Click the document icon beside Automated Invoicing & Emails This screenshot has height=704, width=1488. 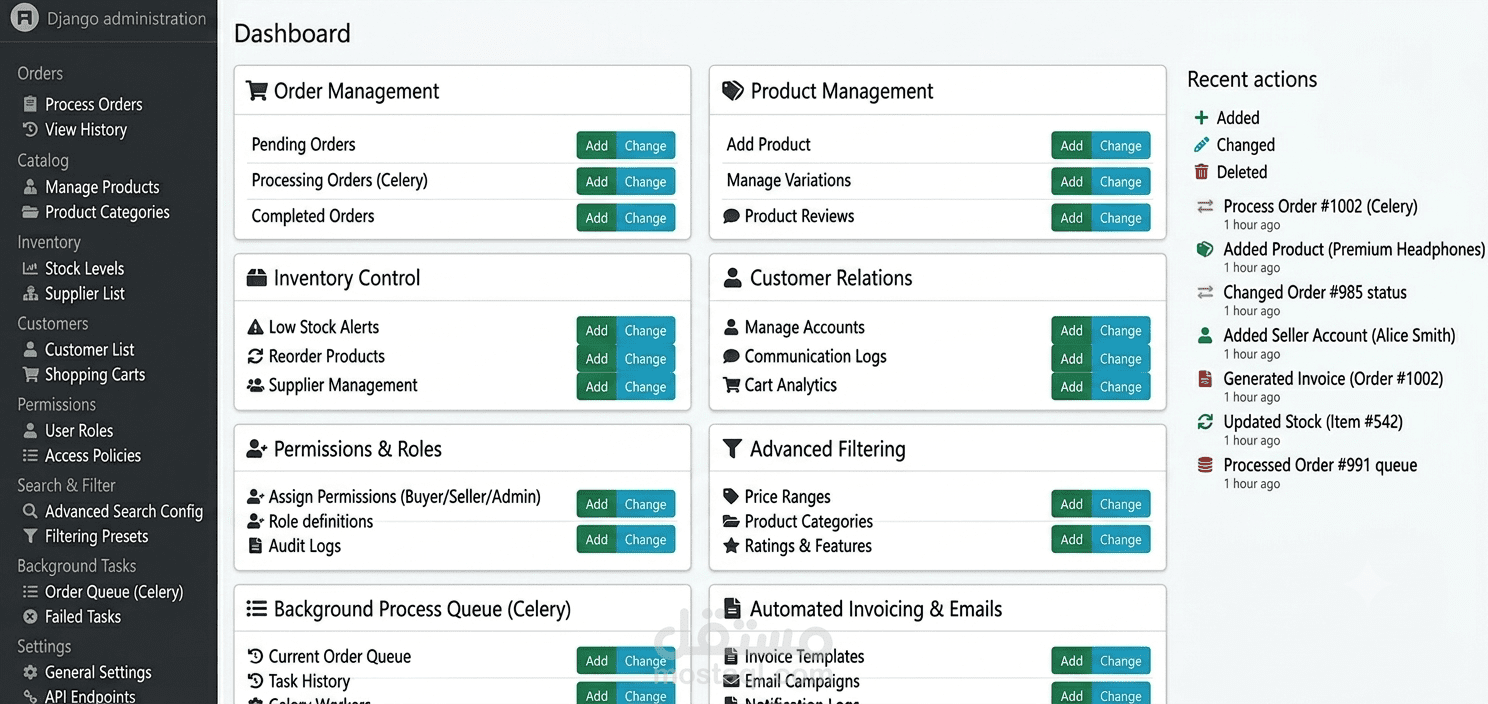coord(732,609)
